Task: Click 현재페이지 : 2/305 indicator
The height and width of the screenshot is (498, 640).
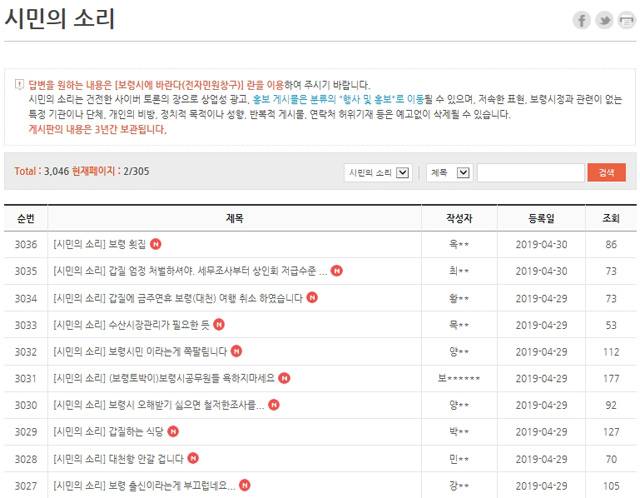Action: point(111,171)
